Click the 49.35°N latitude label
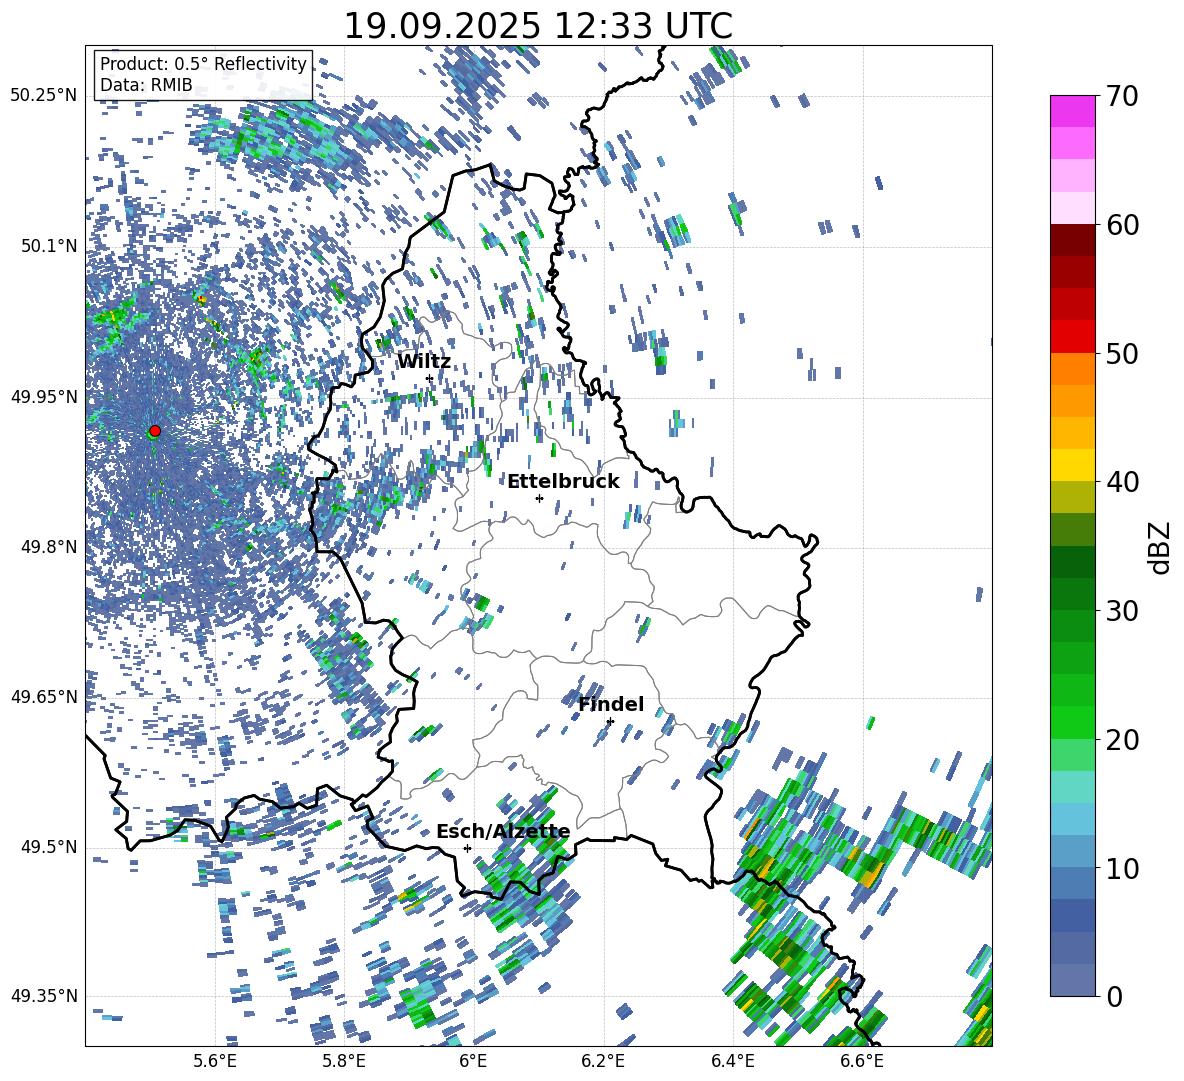The height and width of the screenshot is (1081, 1184). (44, 996)
